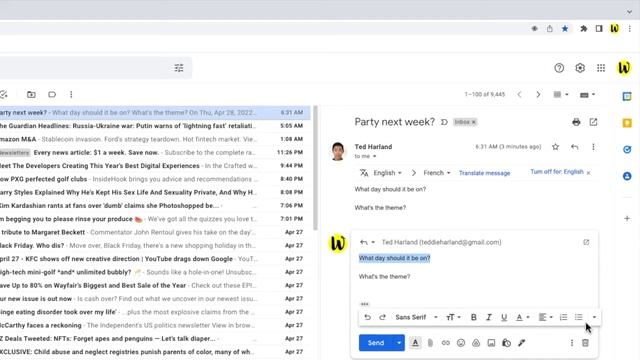Redo the last edit in the reply
This screenshot has width=640, height=360.
click(382, 317)
